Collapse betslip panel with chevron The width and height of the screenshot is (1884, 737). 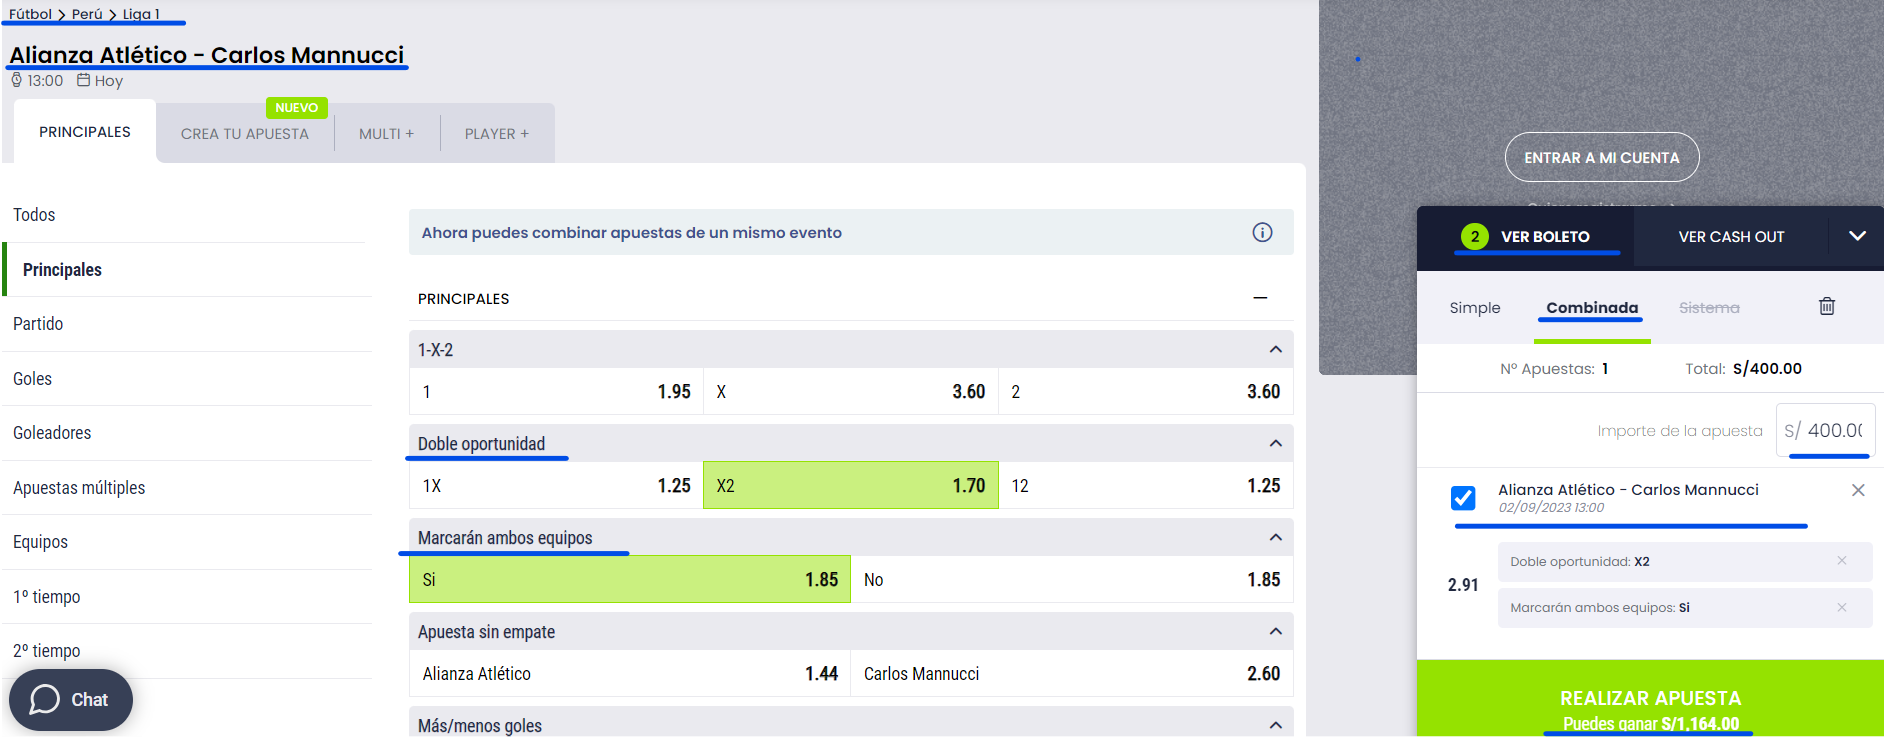click(x=1857, y=236)
